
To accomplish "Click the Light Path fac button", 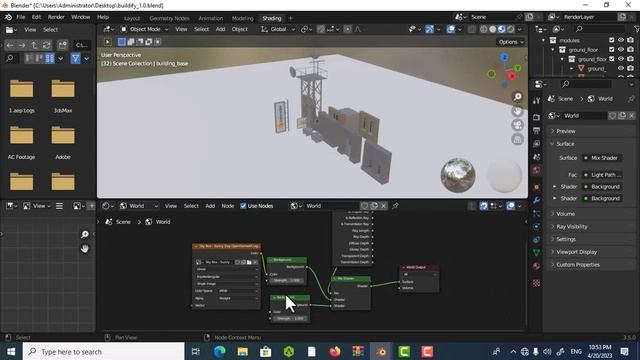I will click(x=602, y=175).
